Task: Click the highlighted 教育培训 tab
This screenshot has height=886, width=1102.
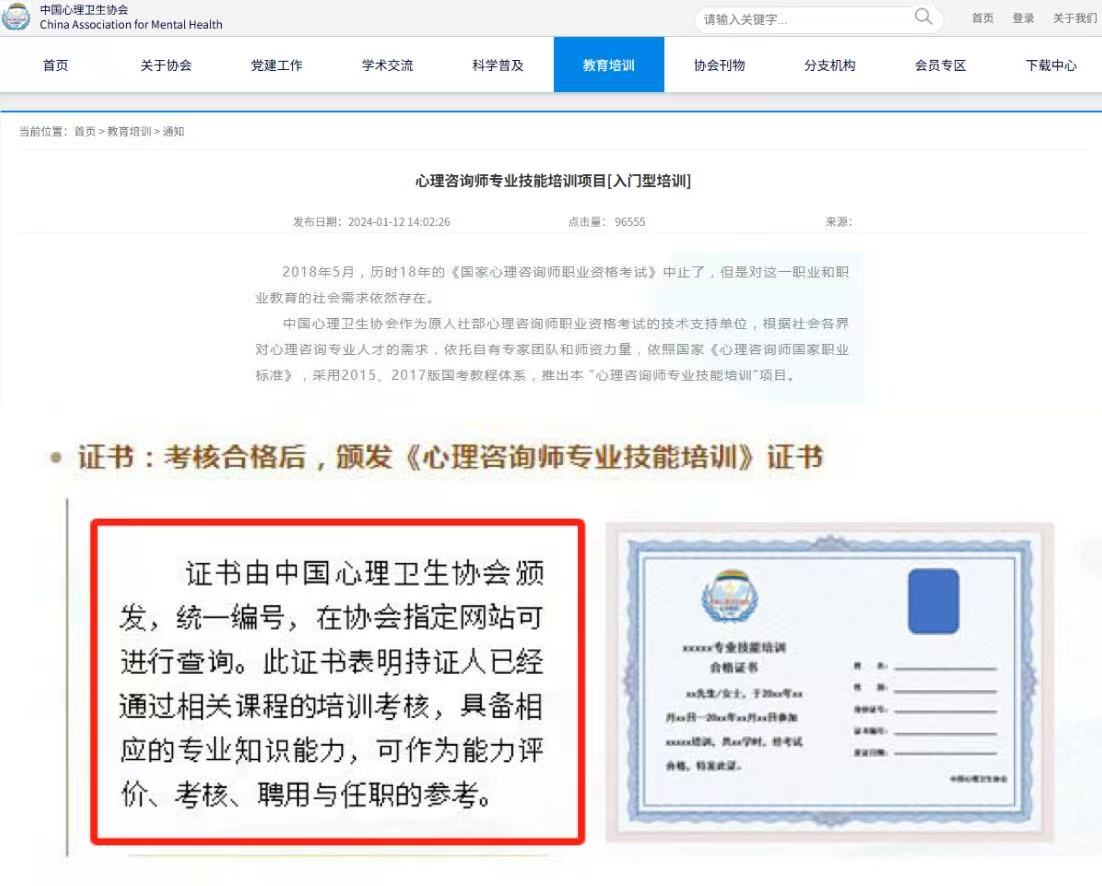Action: [x=609, y=65]
